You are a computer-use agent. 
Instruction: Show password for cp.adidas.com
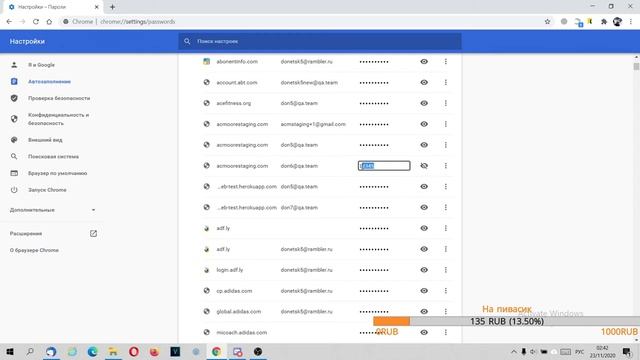[424, 291]
